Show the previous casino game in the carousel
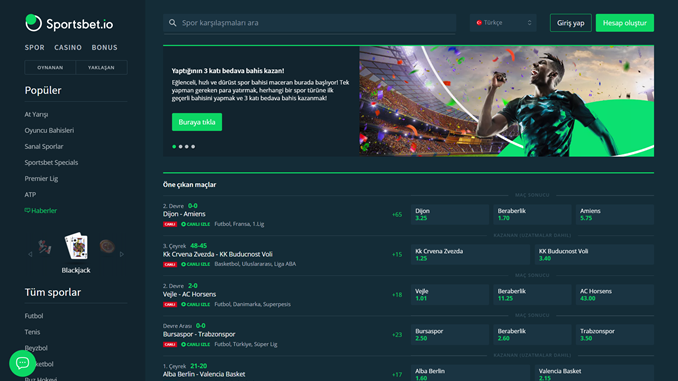Image resolution: width=678 pixels, height=381 pixels. coord(30,254)
